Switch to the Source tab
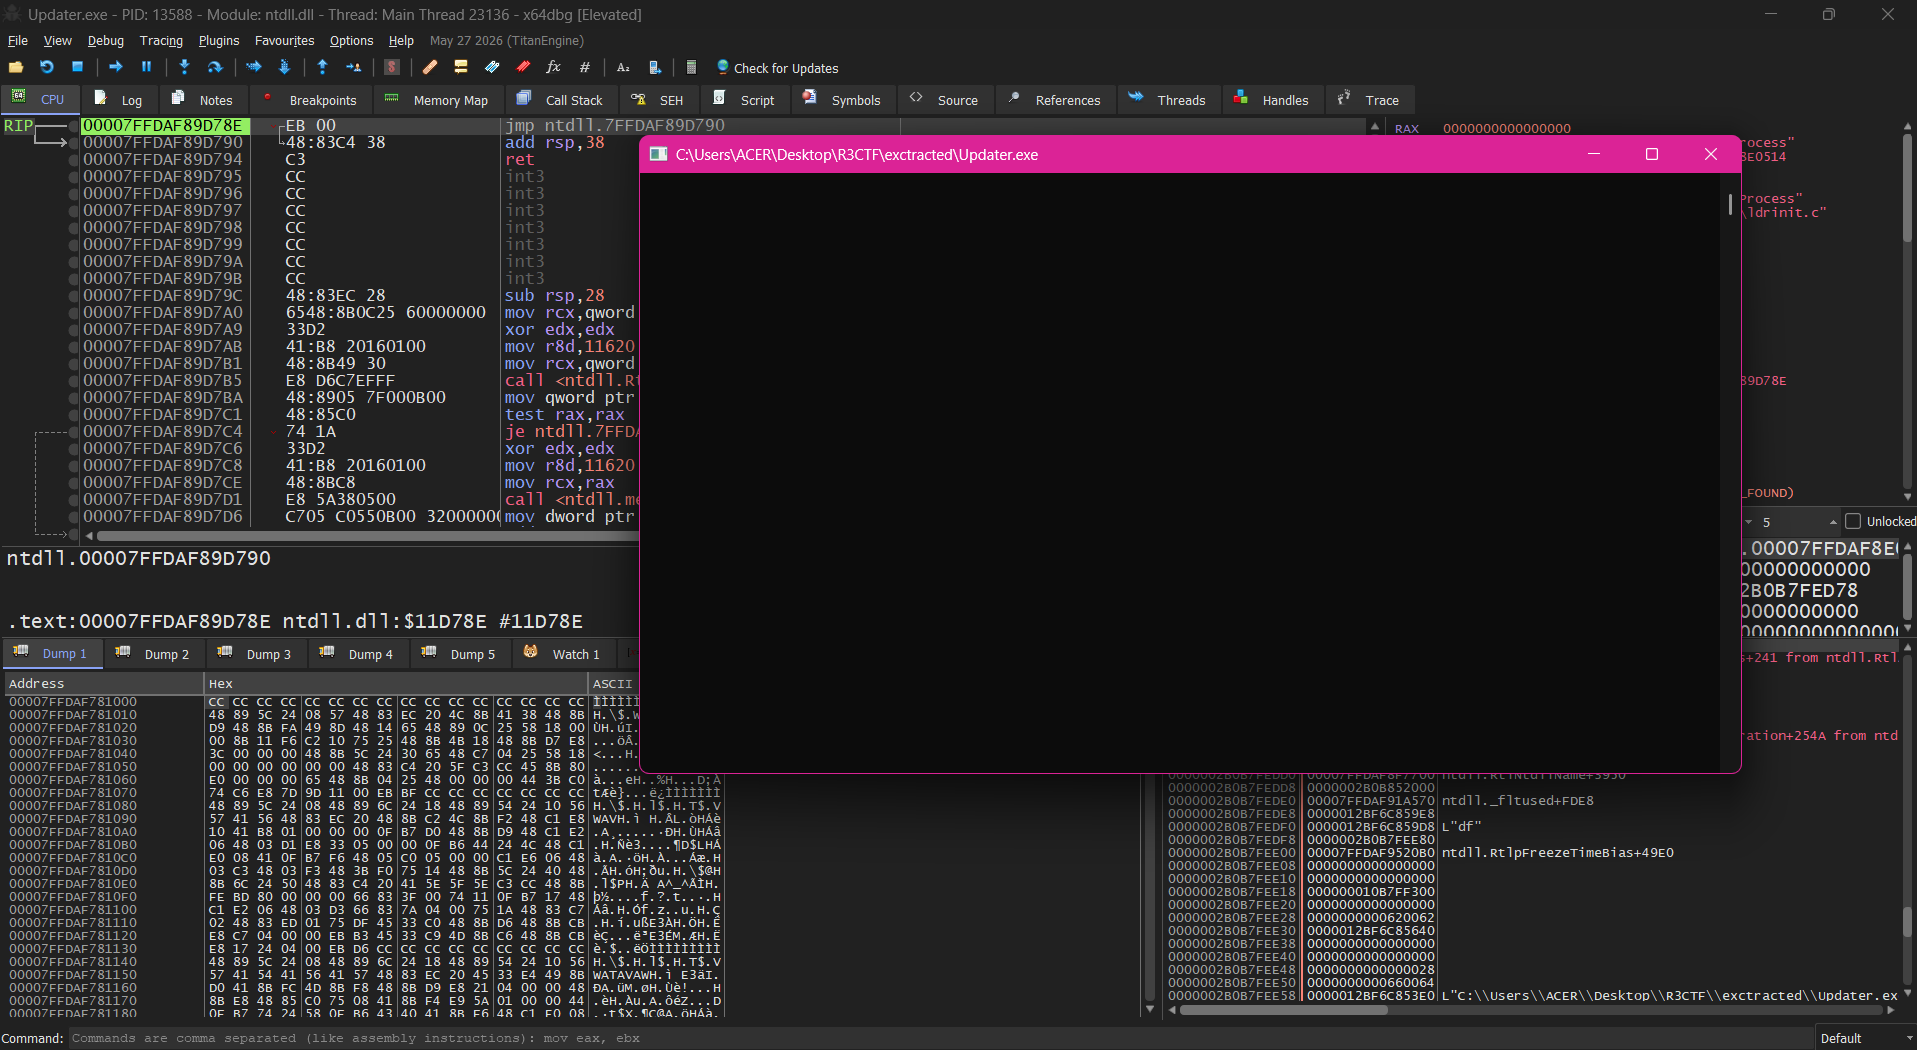The height and width of the screenshot is (1050, 1917). 945,100
